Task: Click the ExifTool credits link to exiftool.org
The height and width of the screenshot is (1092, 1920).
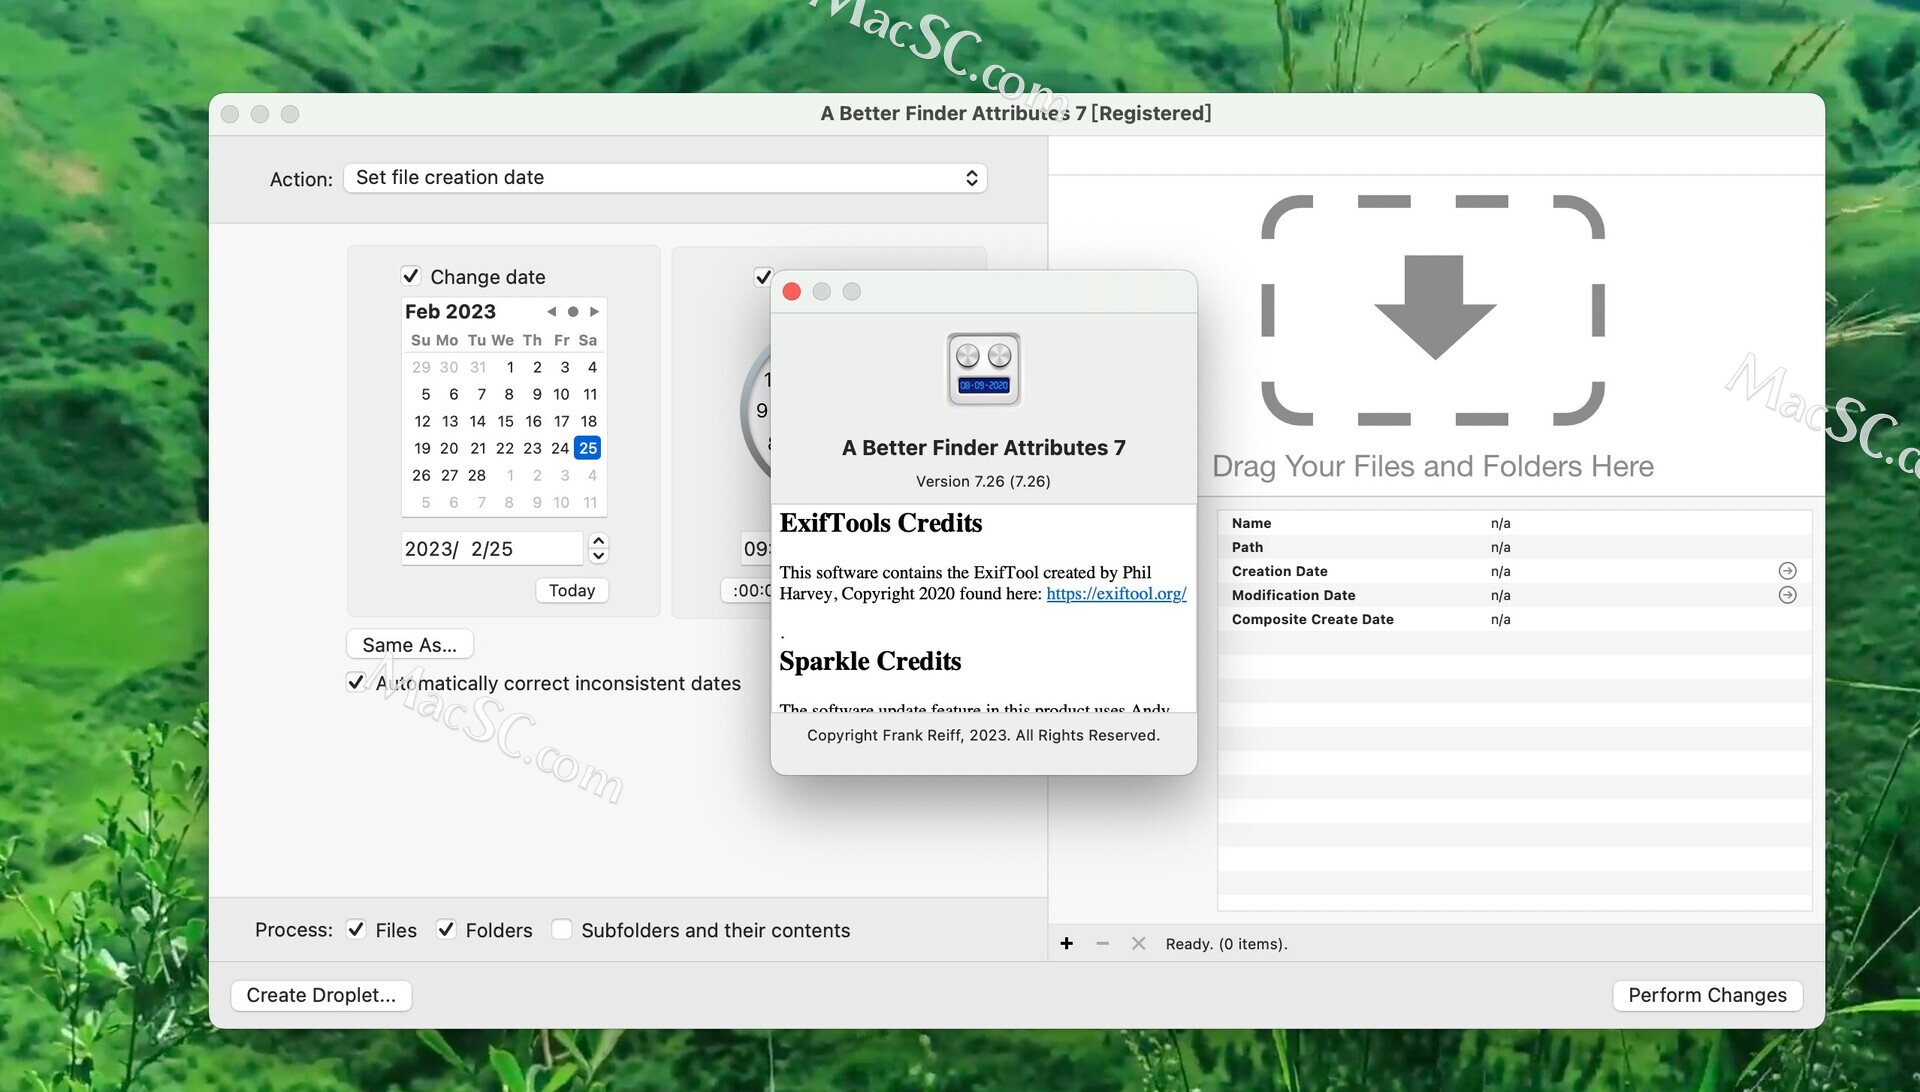Action: click(x=1116, y=592)
